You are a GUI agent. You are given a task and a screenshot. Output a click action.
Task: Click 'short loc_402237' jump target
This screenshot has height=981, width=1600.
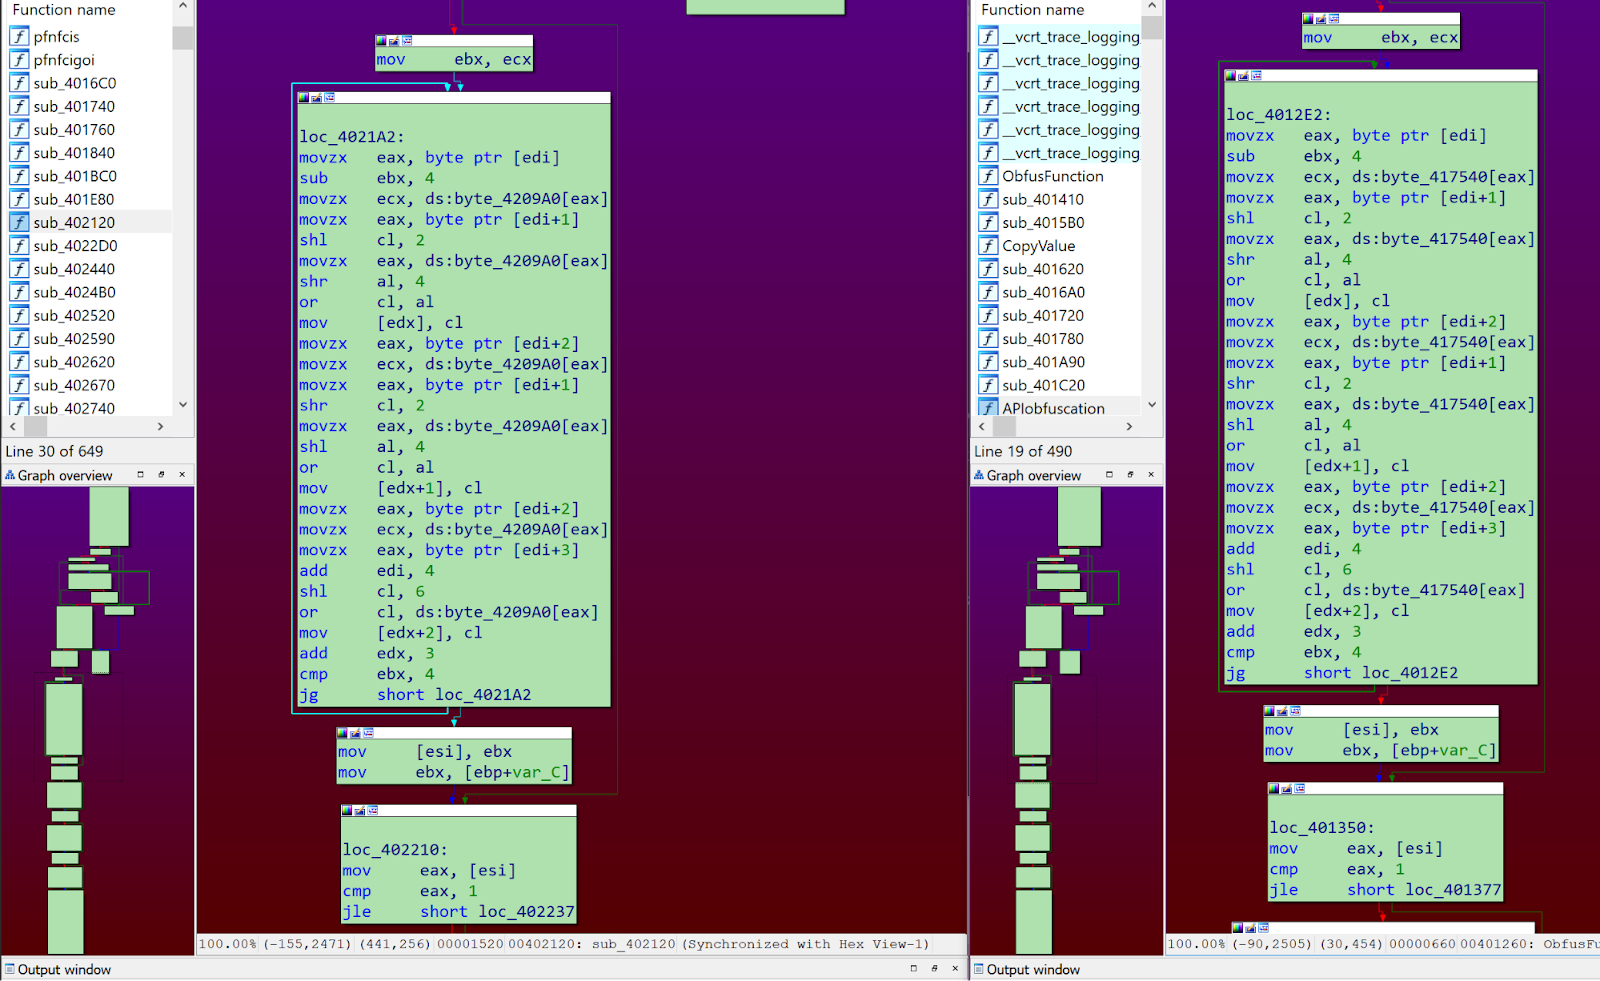coord(497,912)
